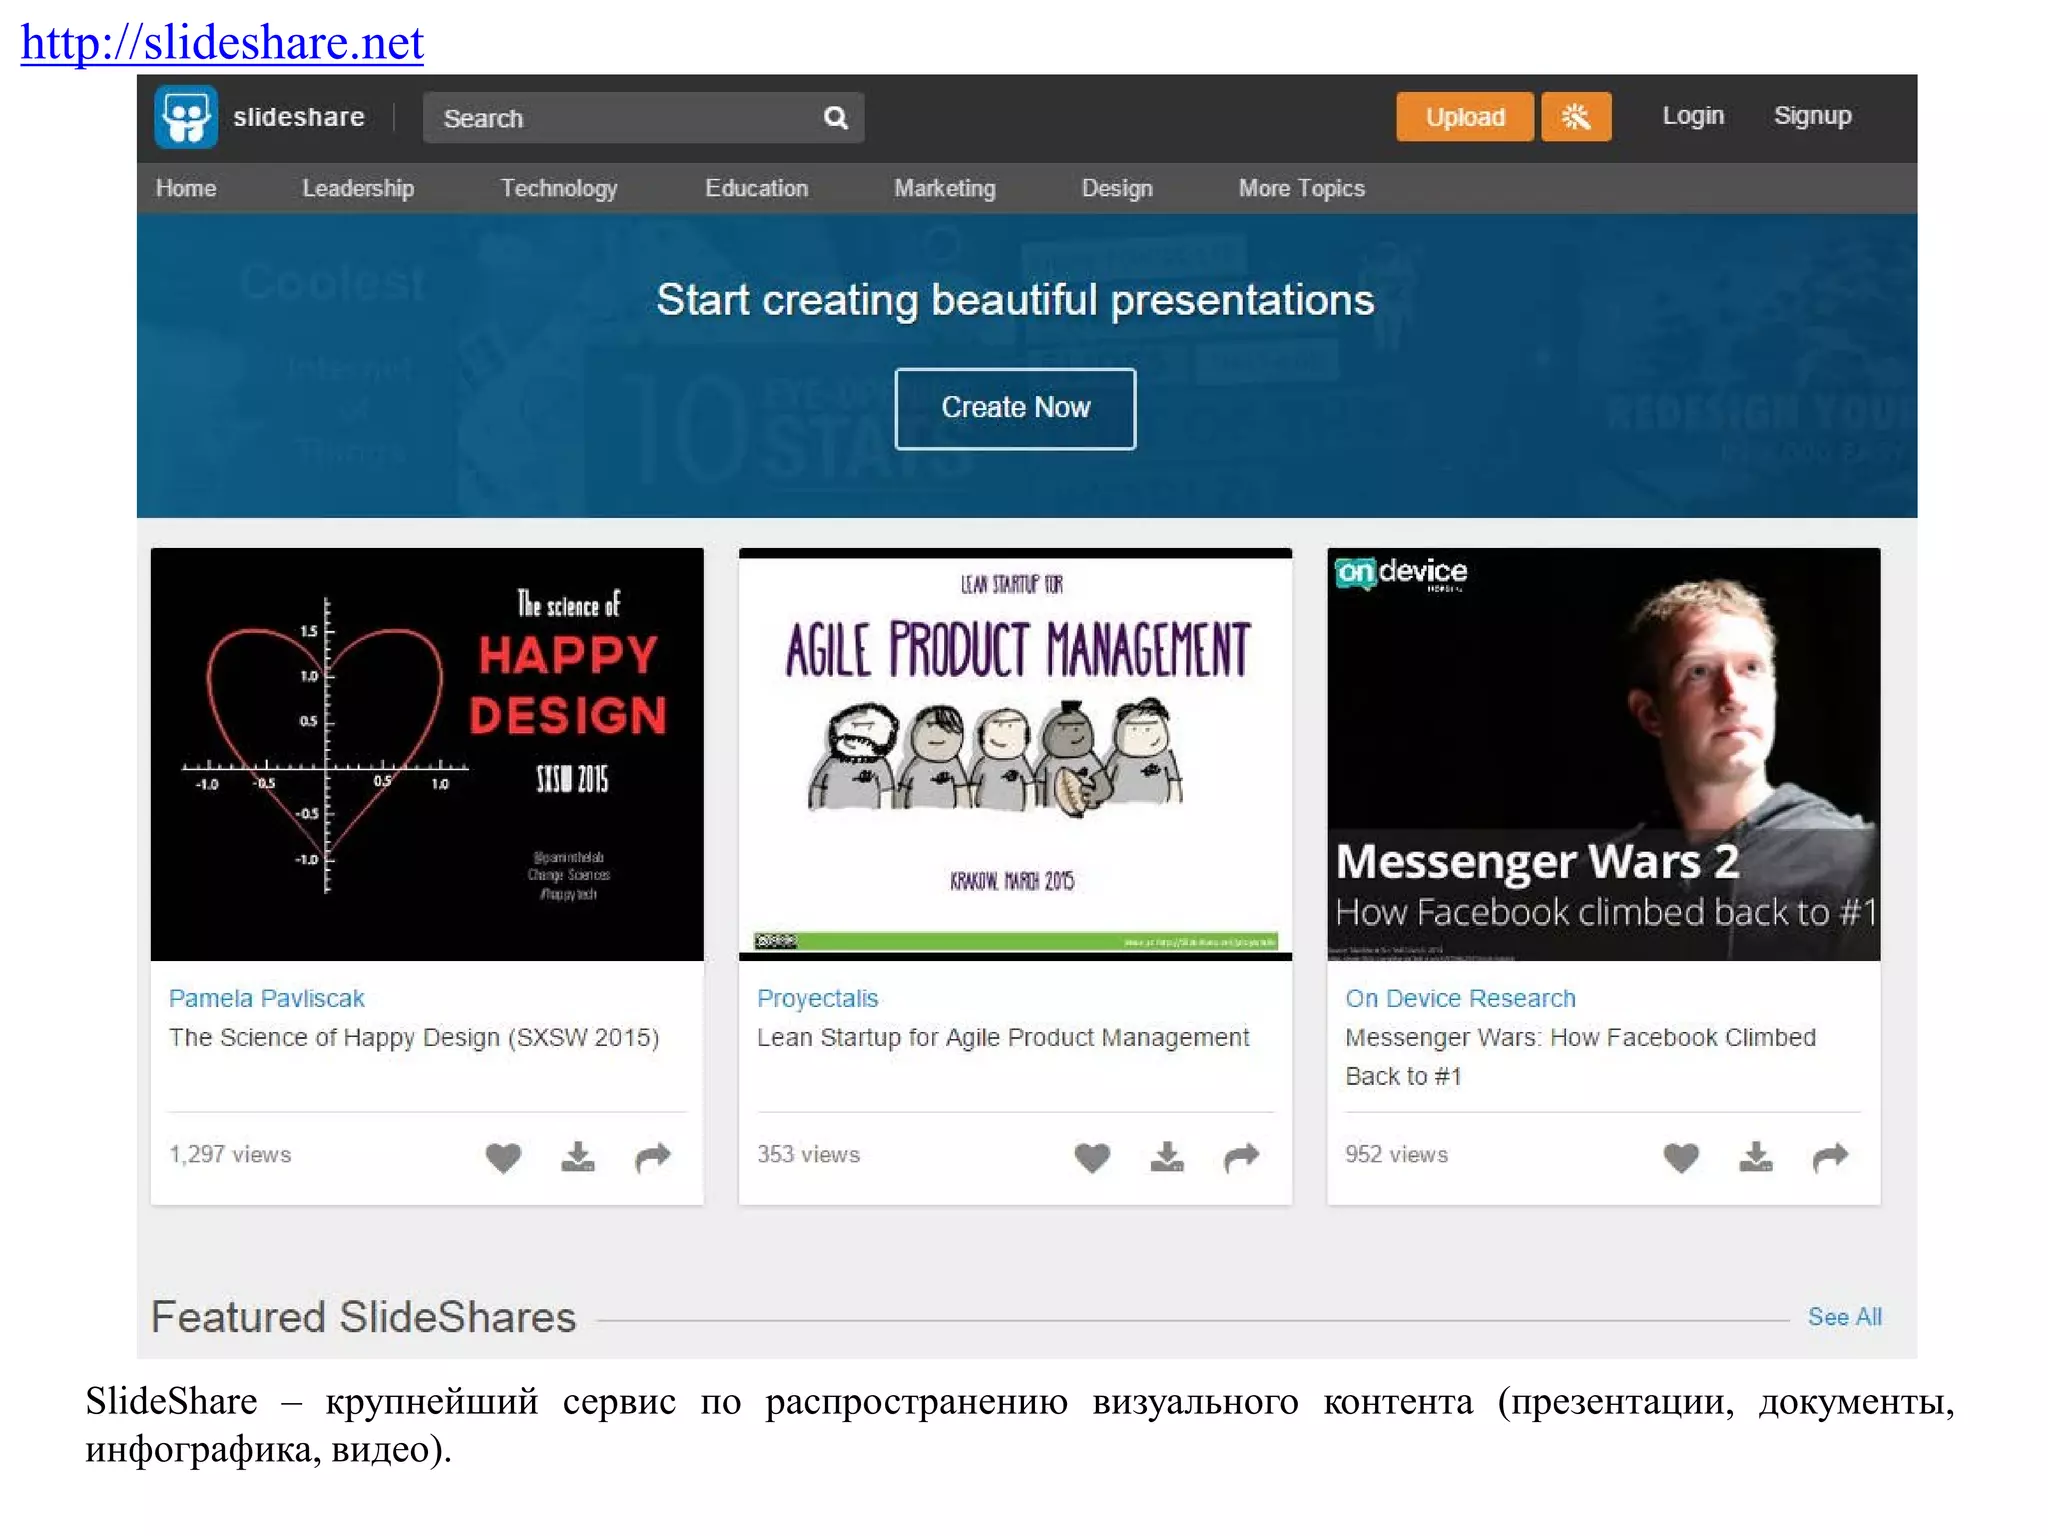
Task: Share The Science of Happy Design card
Action: point(653,1156)
